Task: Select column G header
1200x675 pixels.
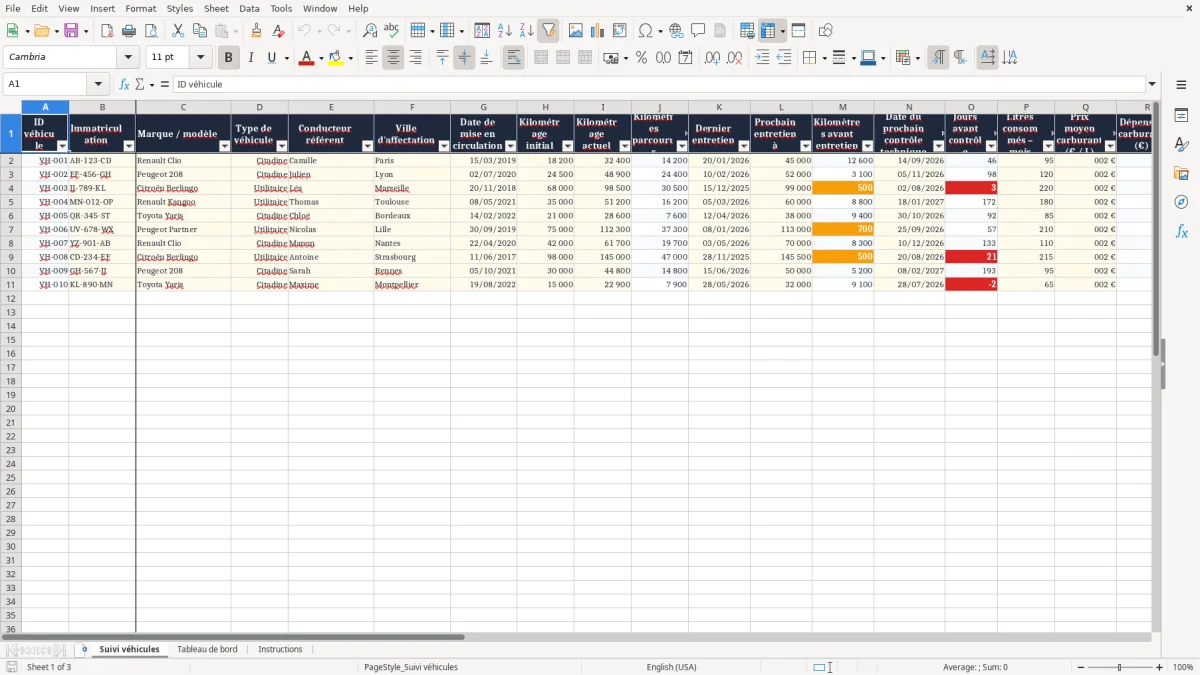Action: point(483,107)
